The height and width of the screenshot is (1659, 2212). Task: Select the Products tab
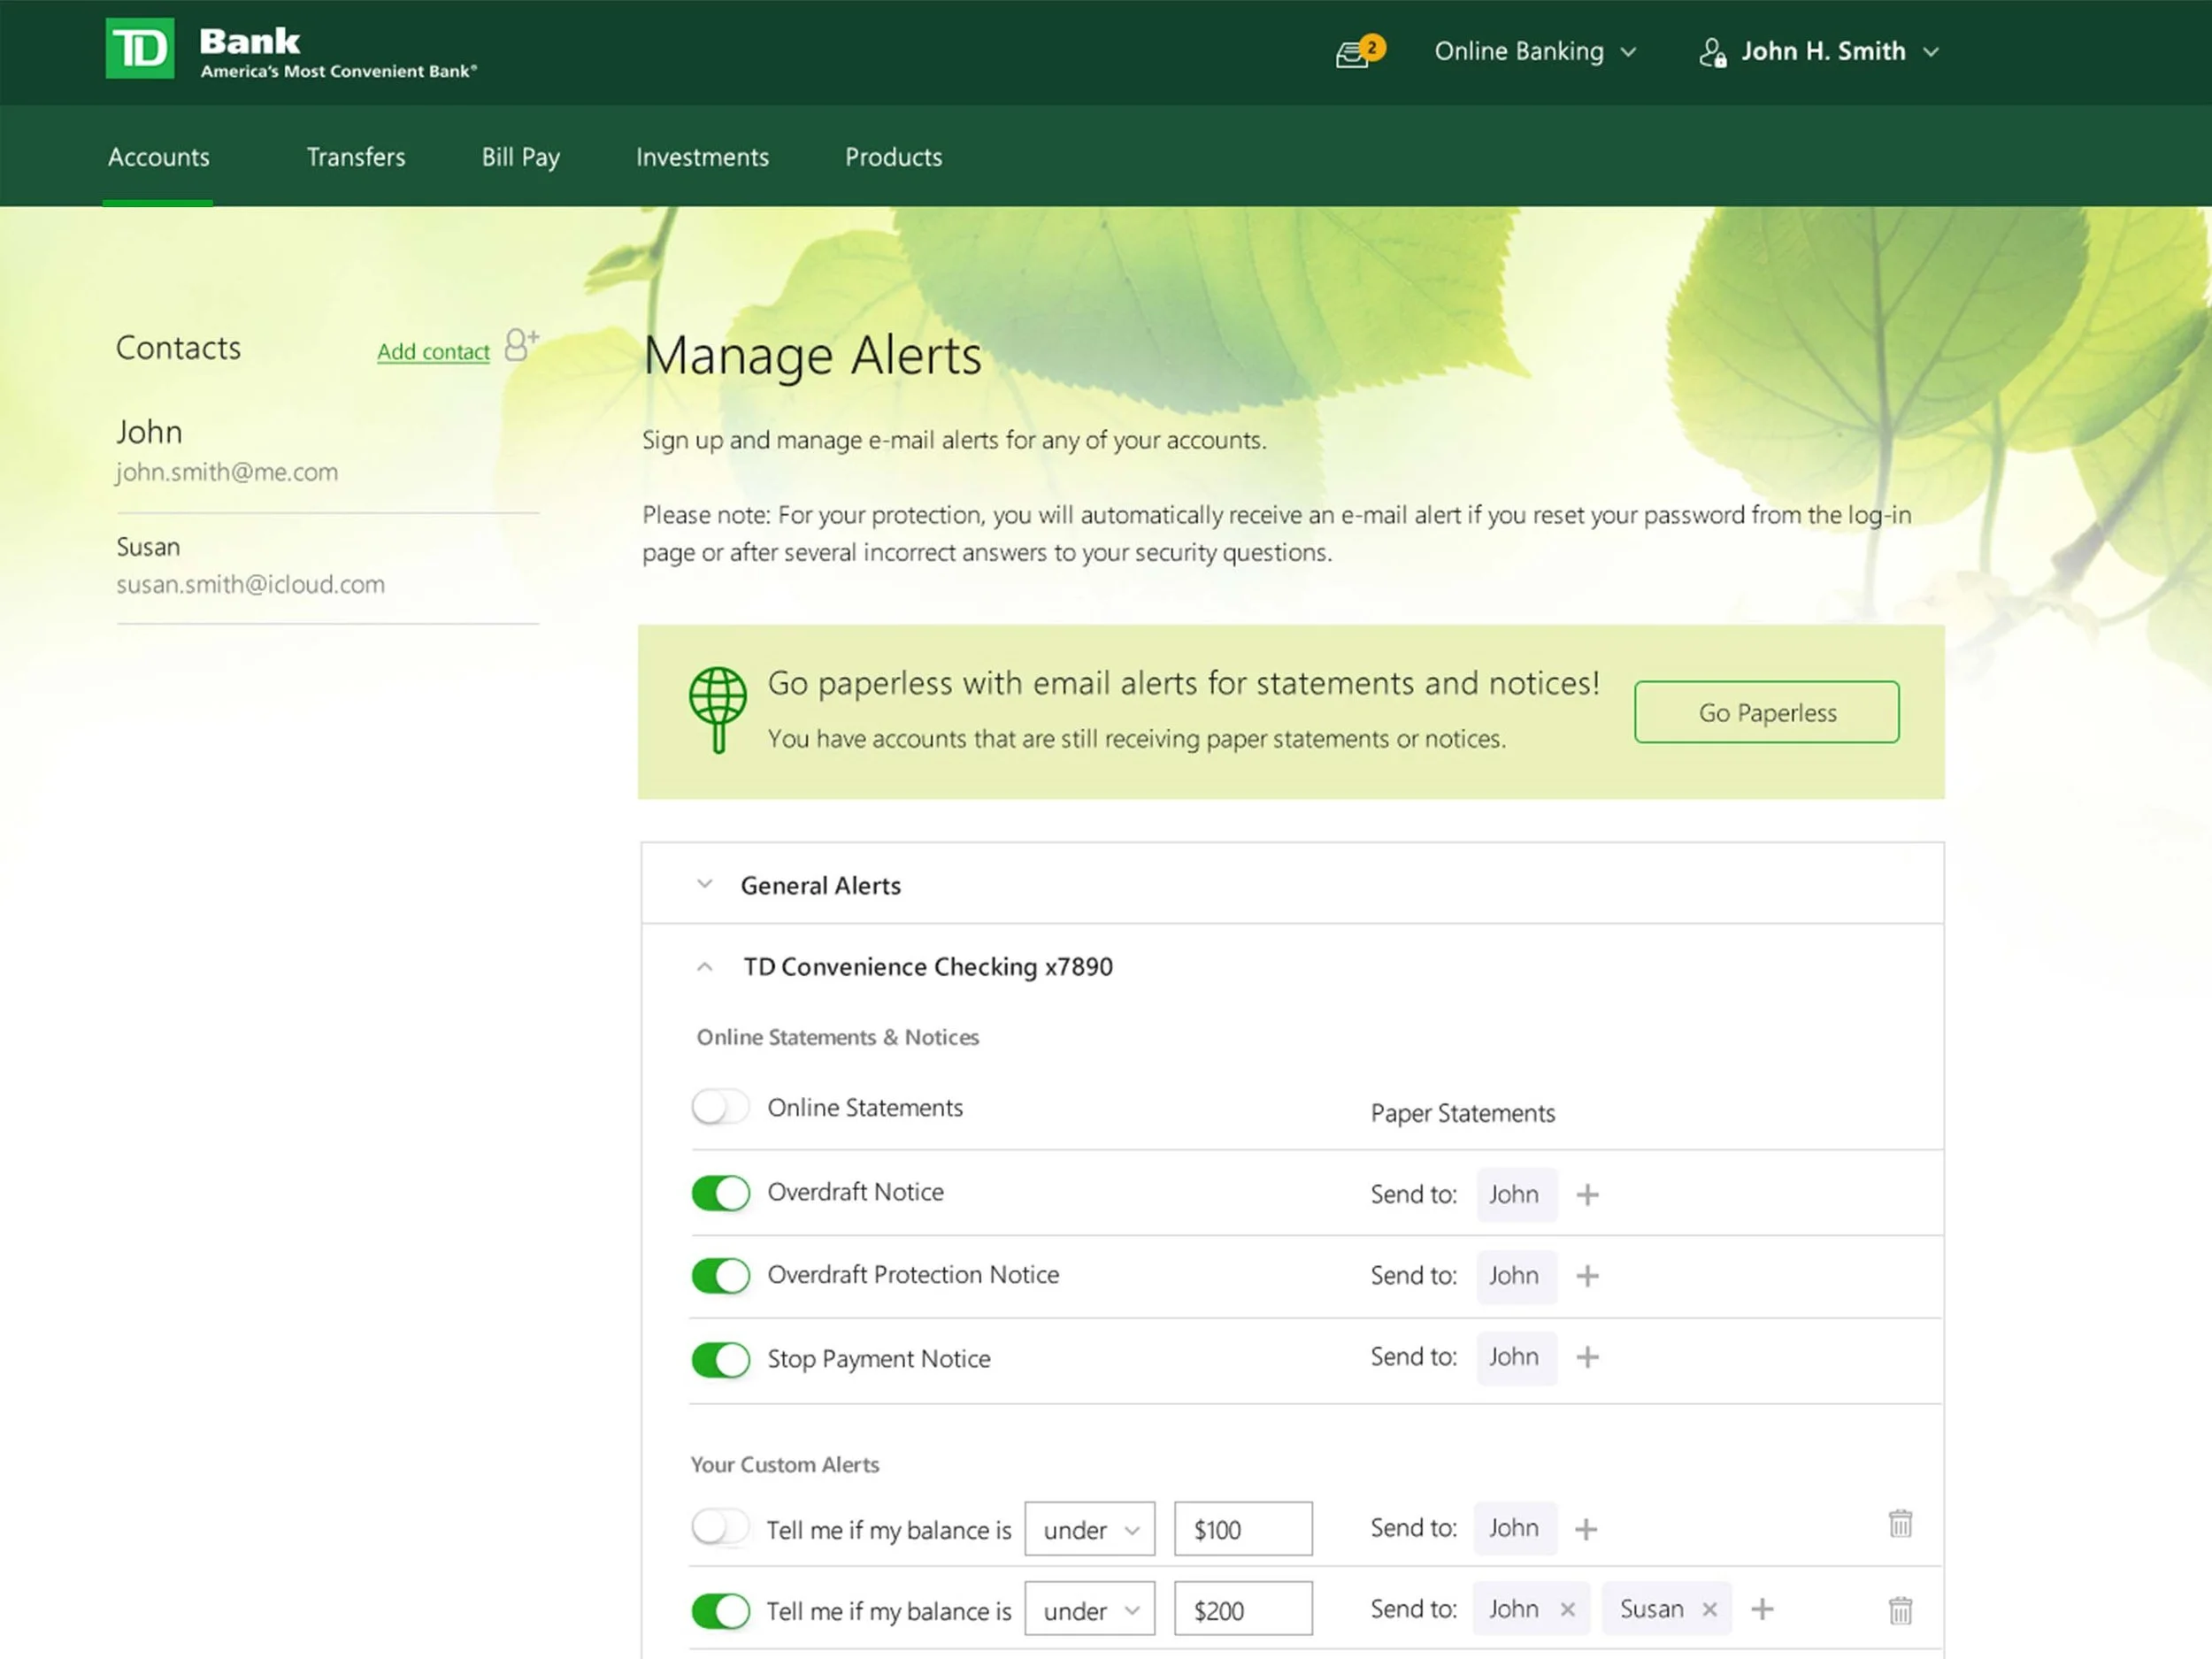point(893,157)
